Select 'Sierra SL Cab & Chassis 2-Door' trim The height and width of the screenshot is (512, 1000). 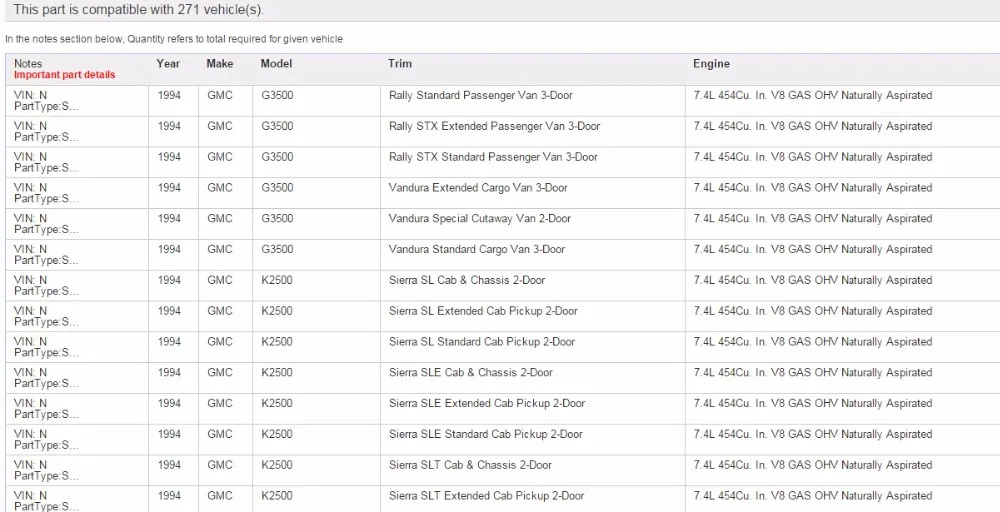pos(467,280)
